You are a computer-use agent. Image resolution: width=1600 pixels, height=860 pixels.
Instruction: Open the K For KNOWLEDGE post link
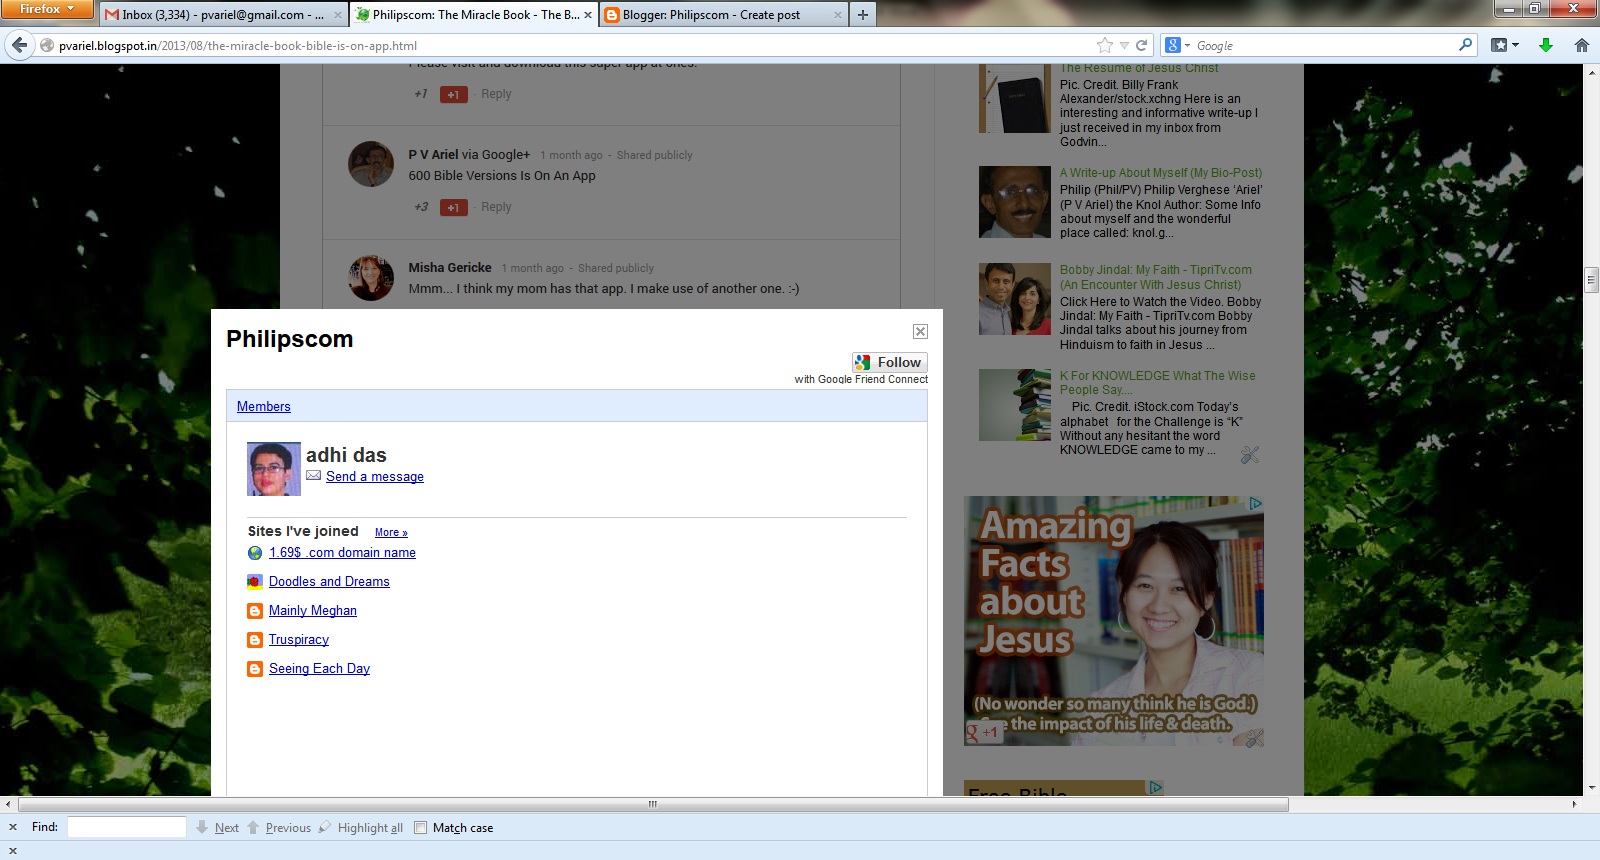pos(1158,383)
